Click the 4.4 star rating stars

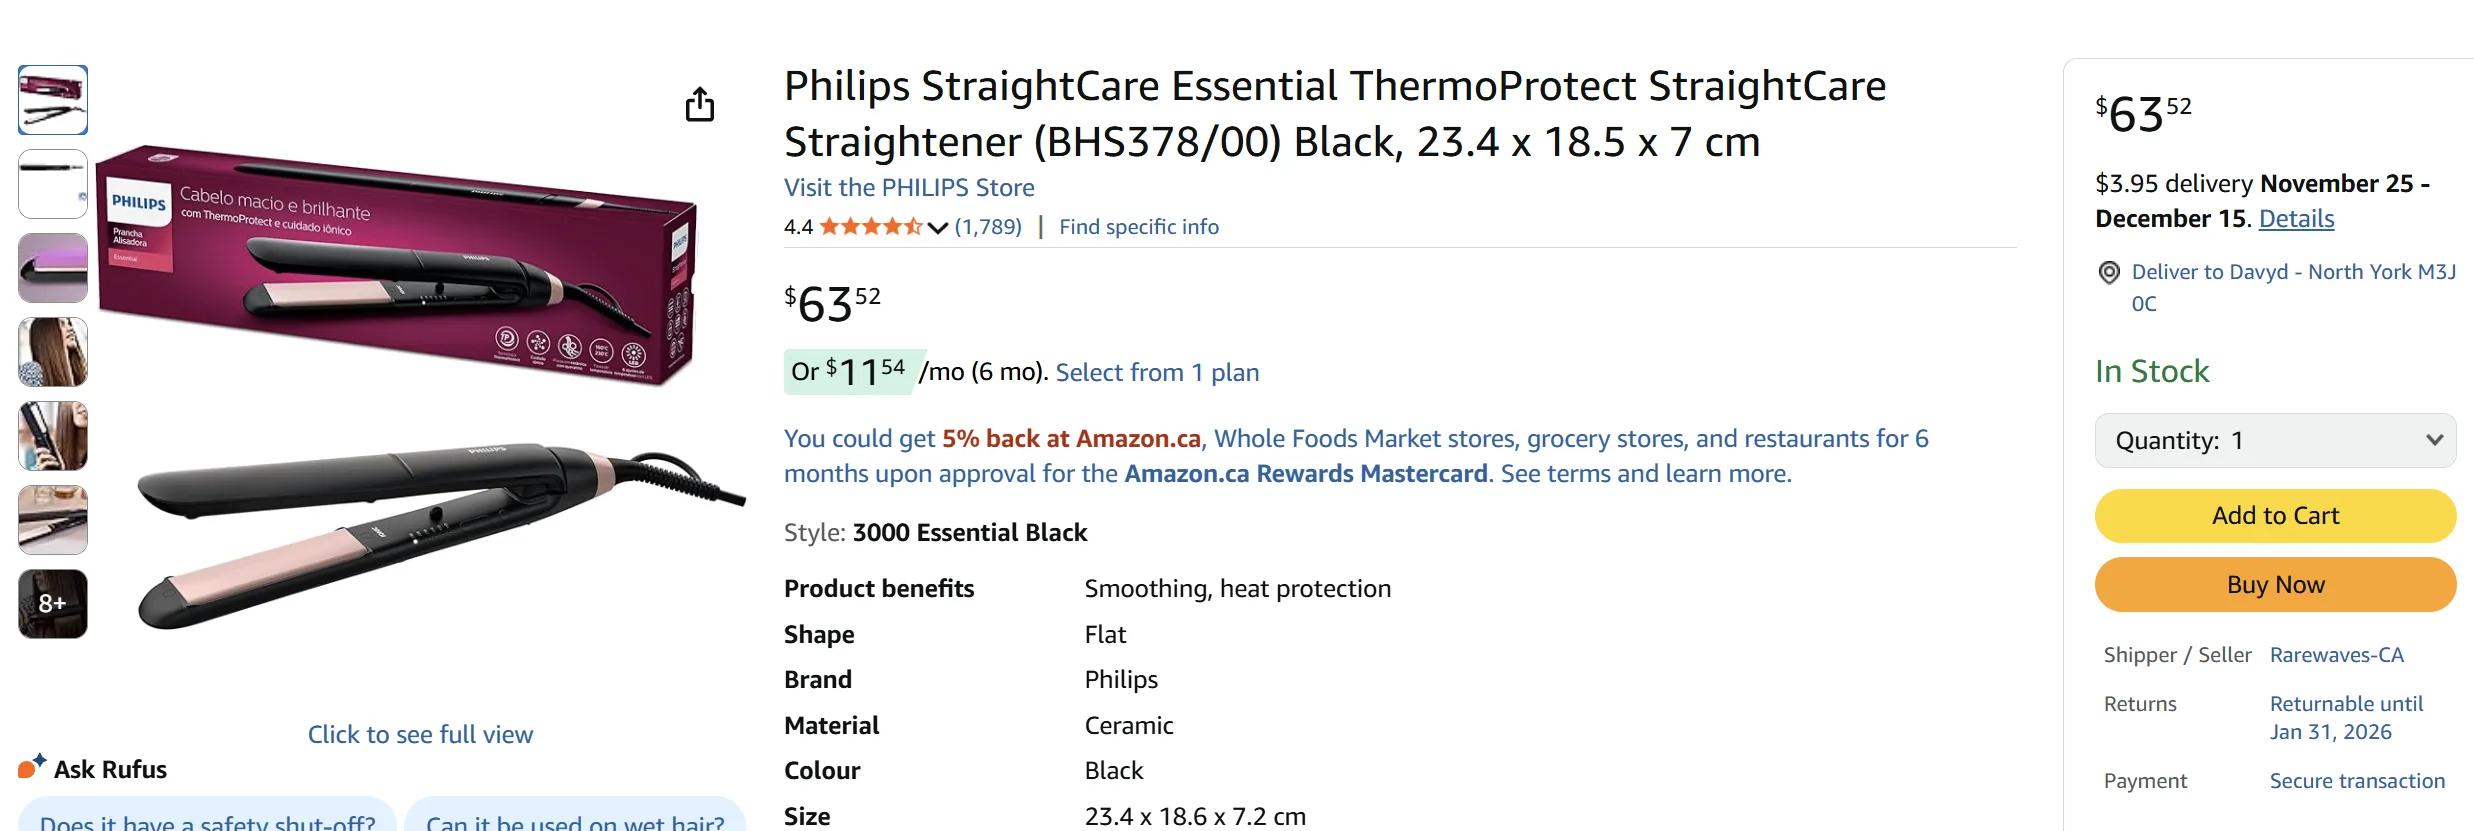[x=872, y=226]
